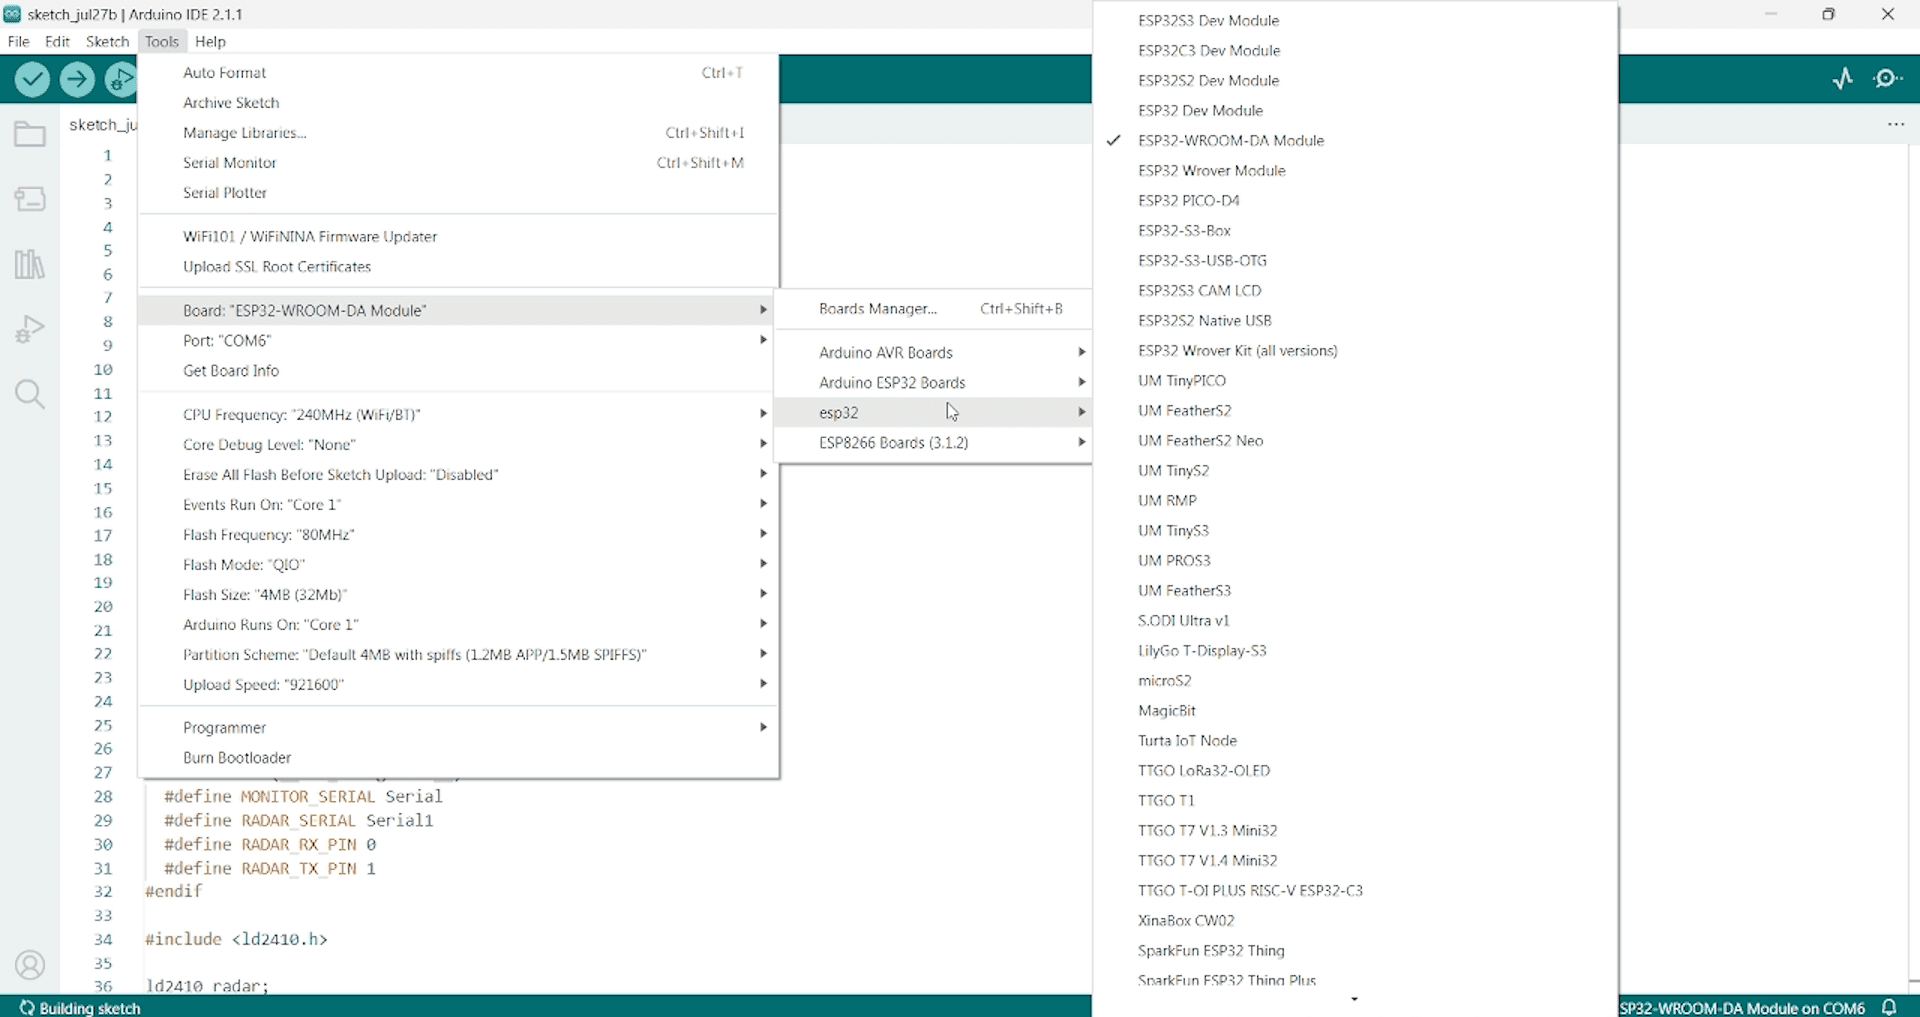Expand the Port: COM6 submenu
The width and height of the screenshot is (1920, 1017).
[x=458, y=340]
